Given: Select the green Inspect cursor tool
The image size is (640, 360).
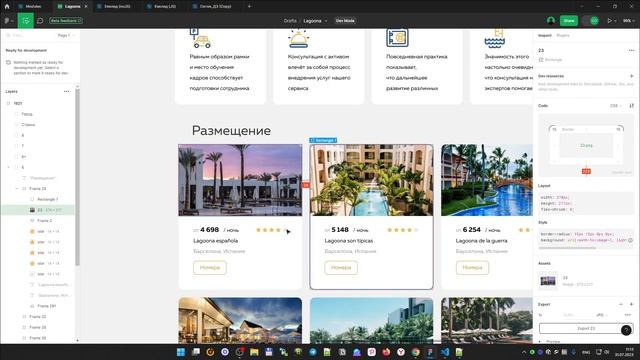Looking at the screenshot, I should [x=26, y=20].
